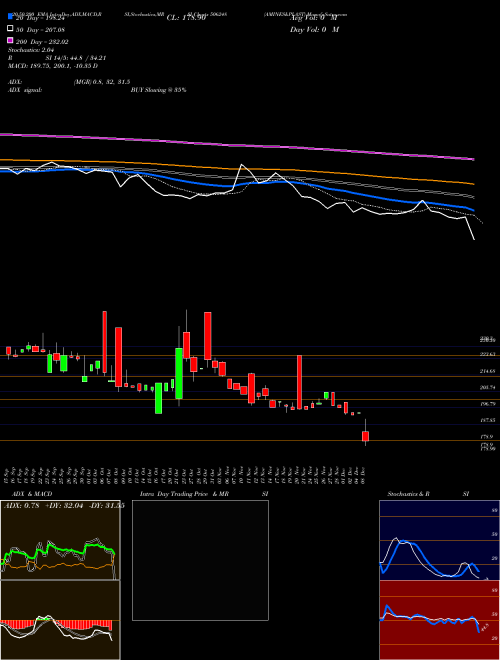
Task: Open the red RSI chart panel
Action: click(439, 620)
